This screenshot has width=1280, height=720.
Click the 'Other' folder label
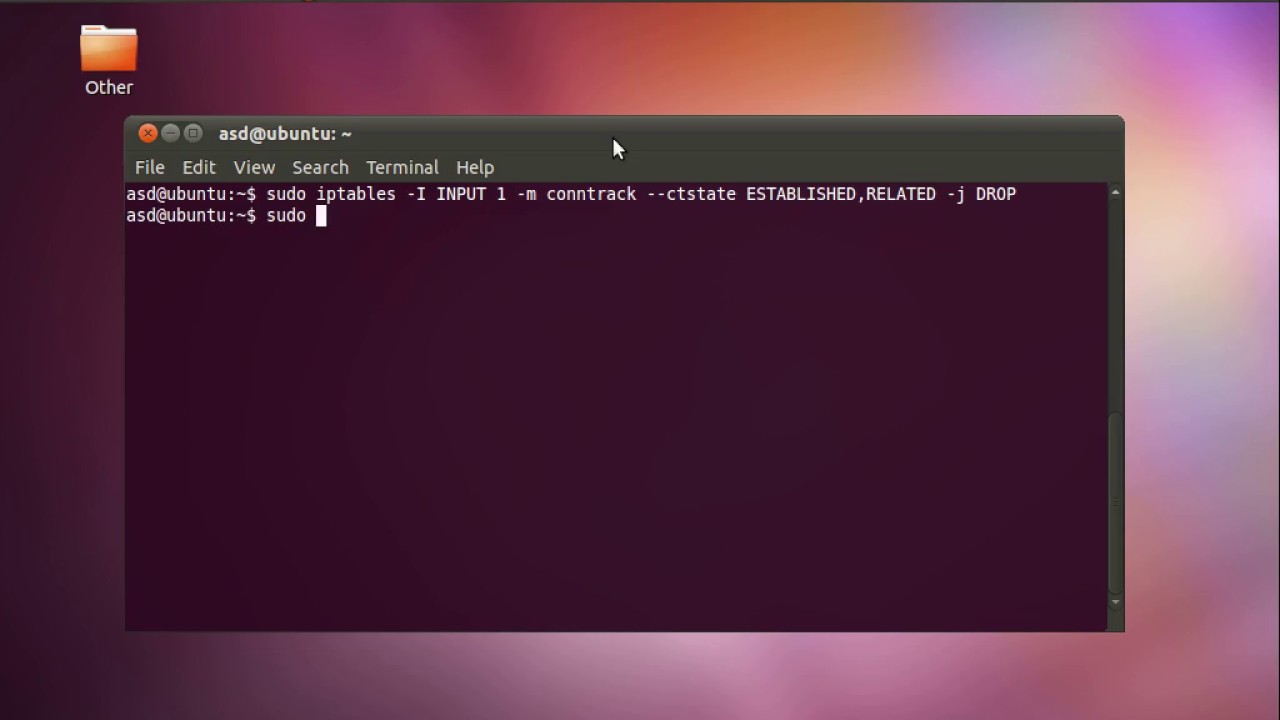click(109, 87)
